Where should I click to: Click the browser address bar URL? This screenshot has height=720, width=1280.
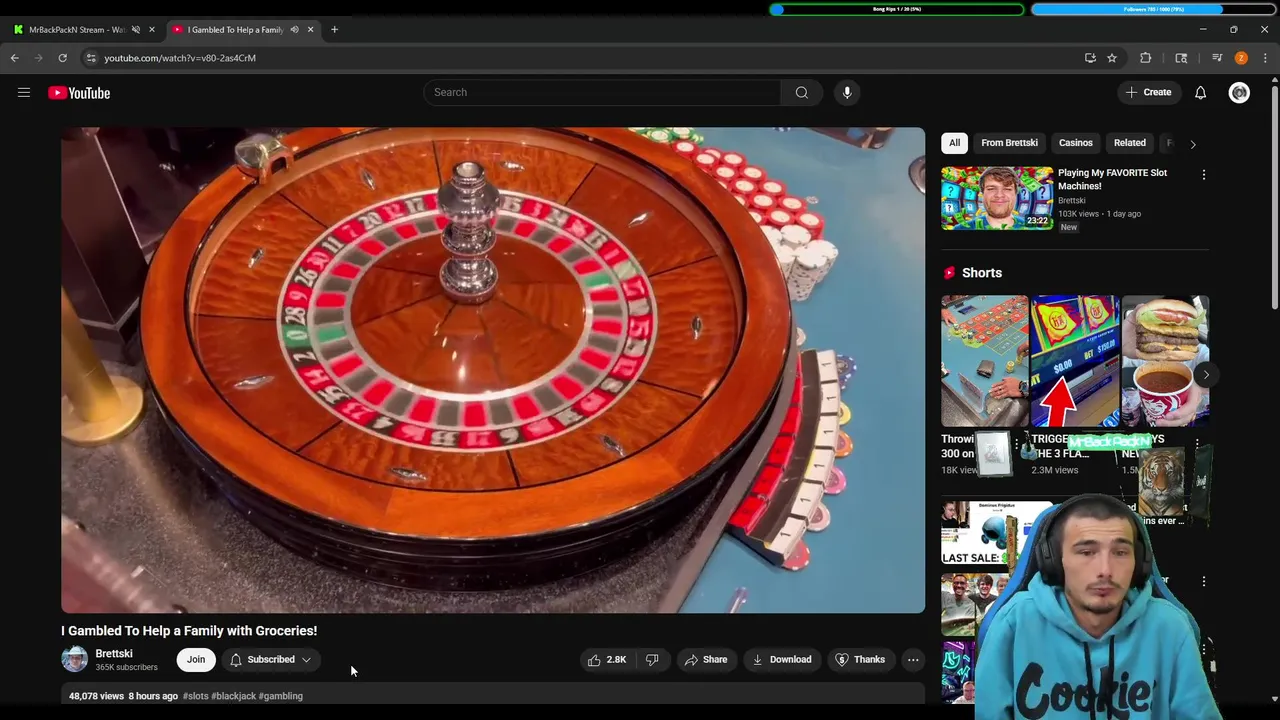pyautogui.click(x=180, y=58)
